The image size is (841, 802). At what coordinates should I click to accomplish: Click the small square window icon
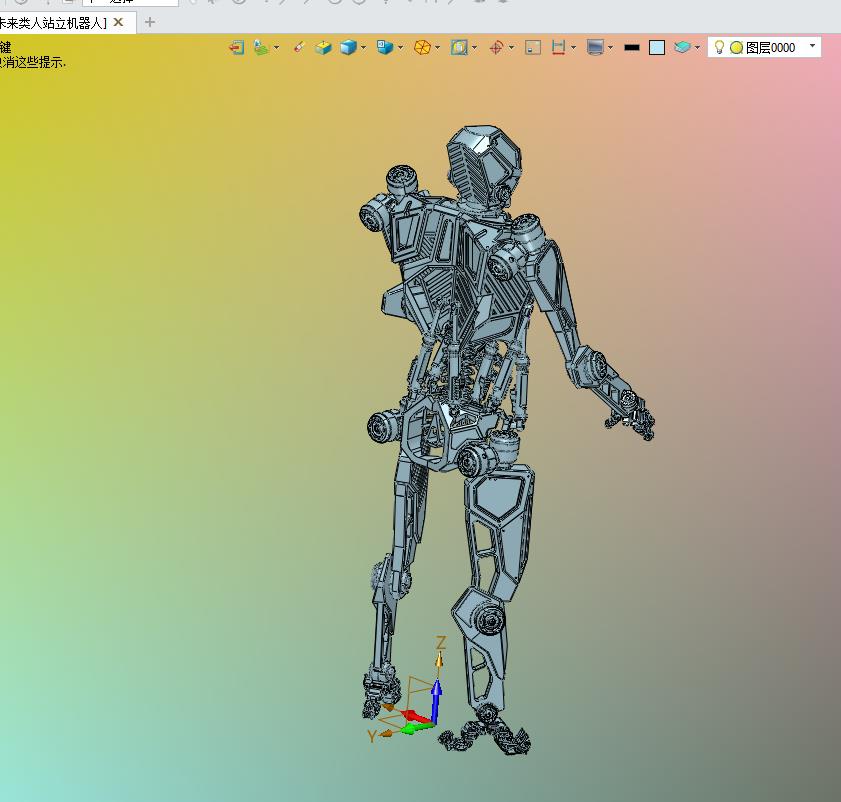pyautogui.click(x=533, y=48)
